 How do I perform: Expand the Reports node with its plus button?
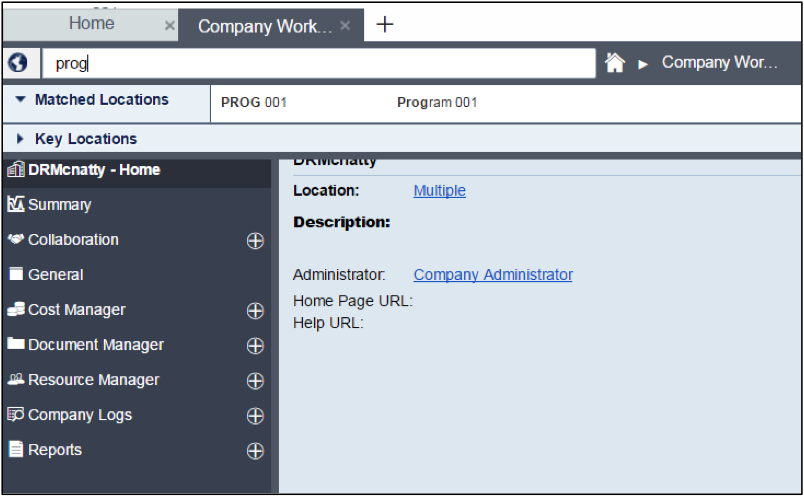[255, 451]
